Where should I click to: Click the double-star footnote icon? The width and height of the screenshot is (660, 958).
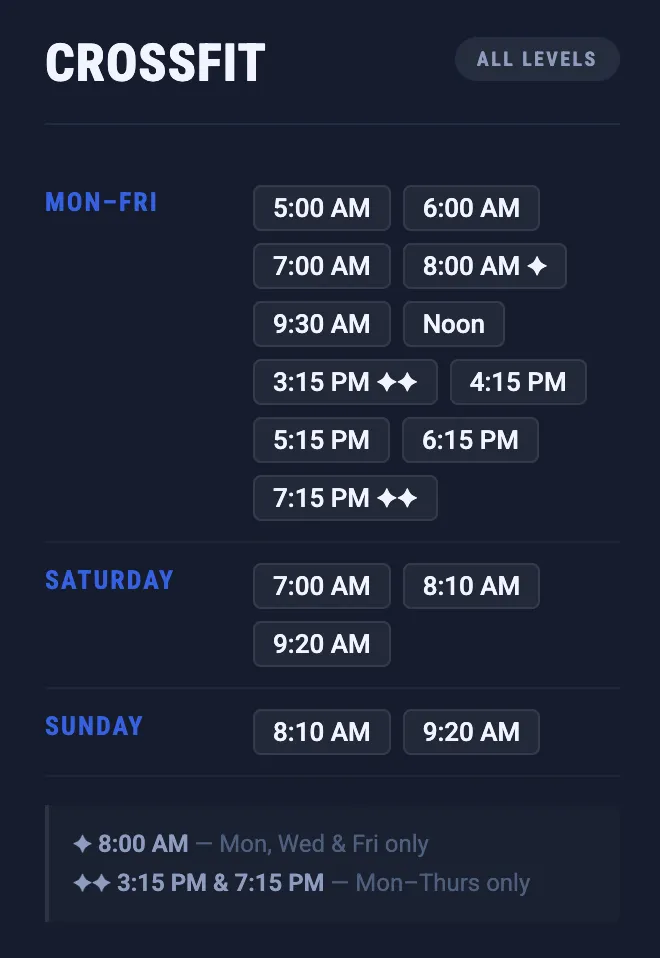tap(92, 883)
